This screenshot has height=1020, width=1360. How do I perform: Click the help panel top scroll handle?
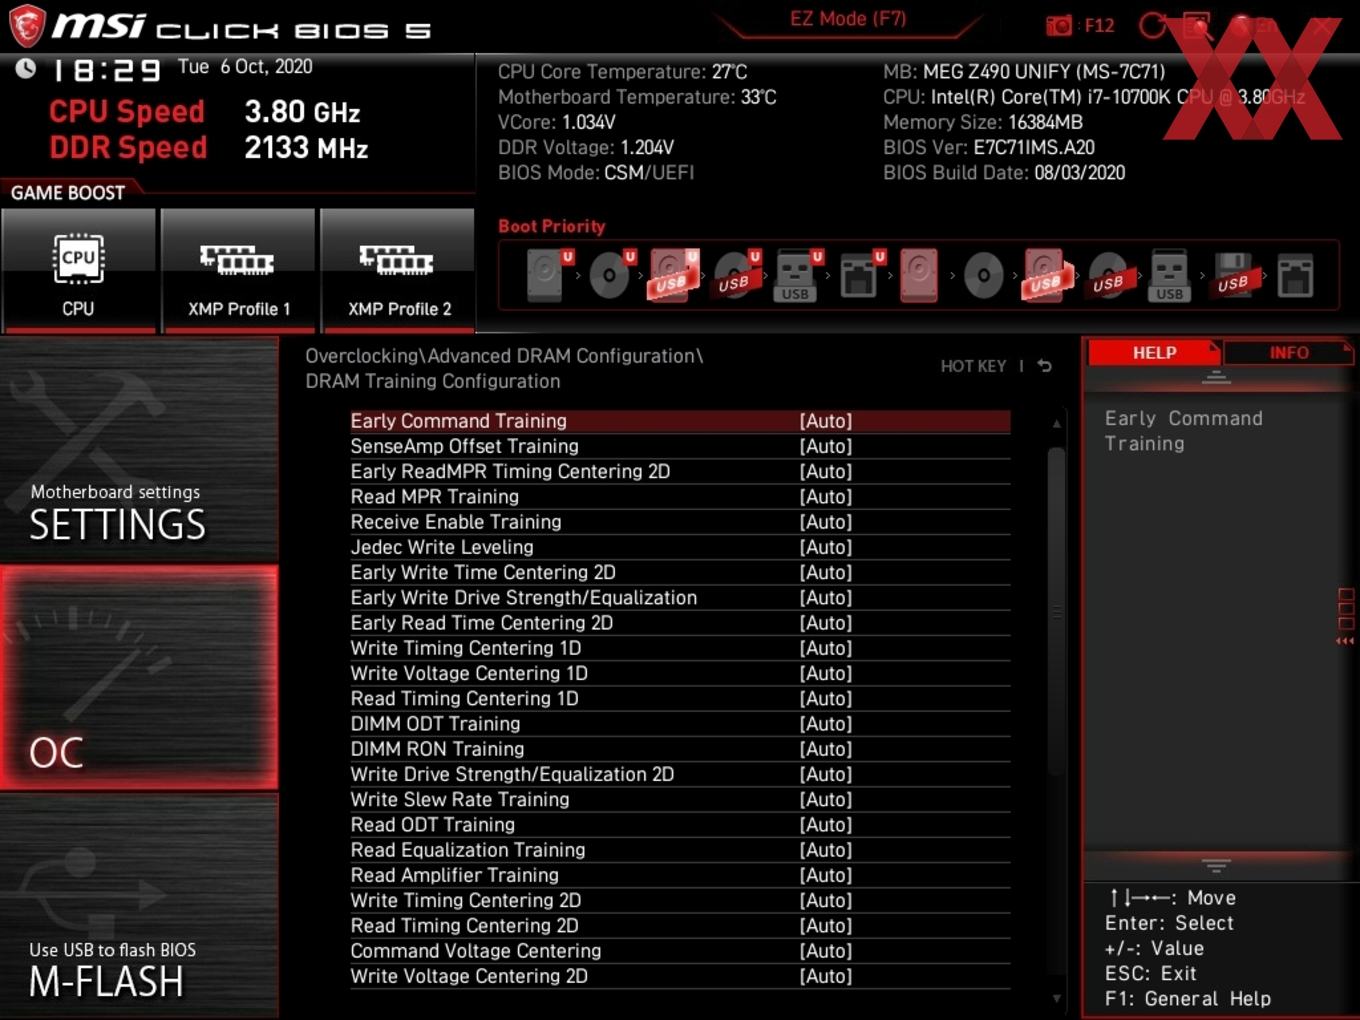point(1216,377)
